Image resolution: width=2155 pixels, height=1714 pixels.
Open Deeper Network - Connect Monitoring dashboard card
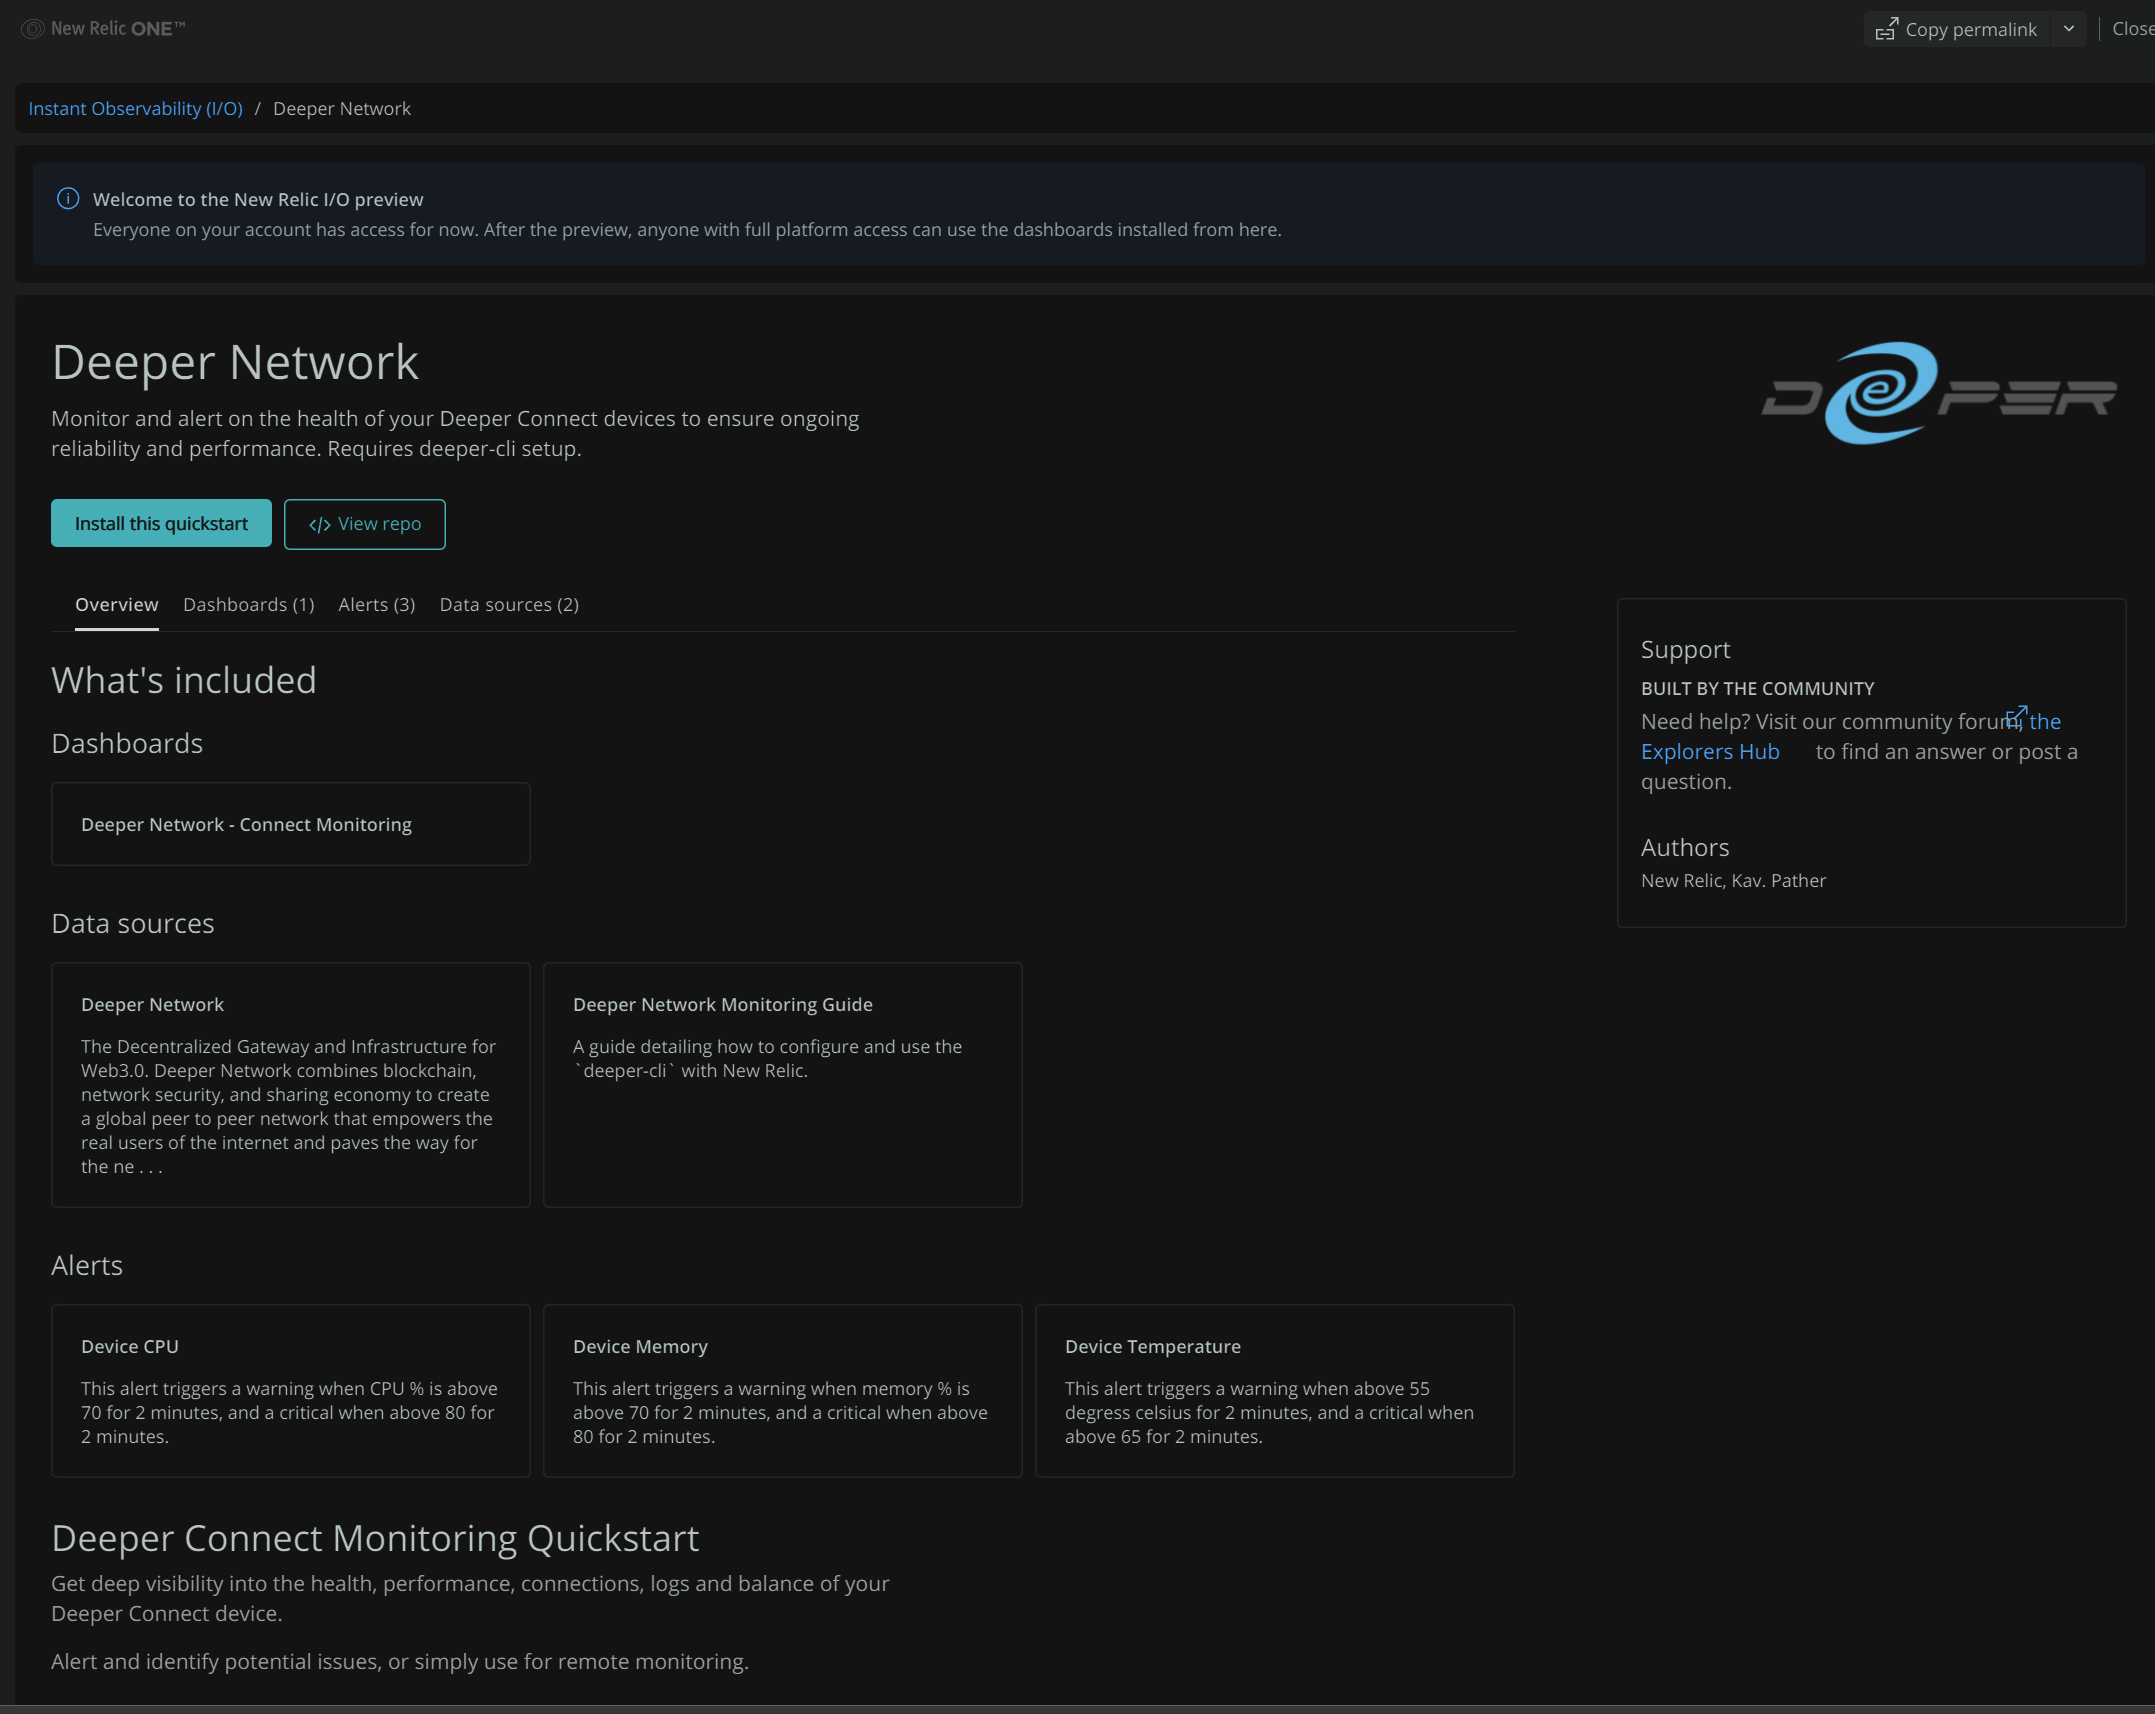[x=290, y=824]
